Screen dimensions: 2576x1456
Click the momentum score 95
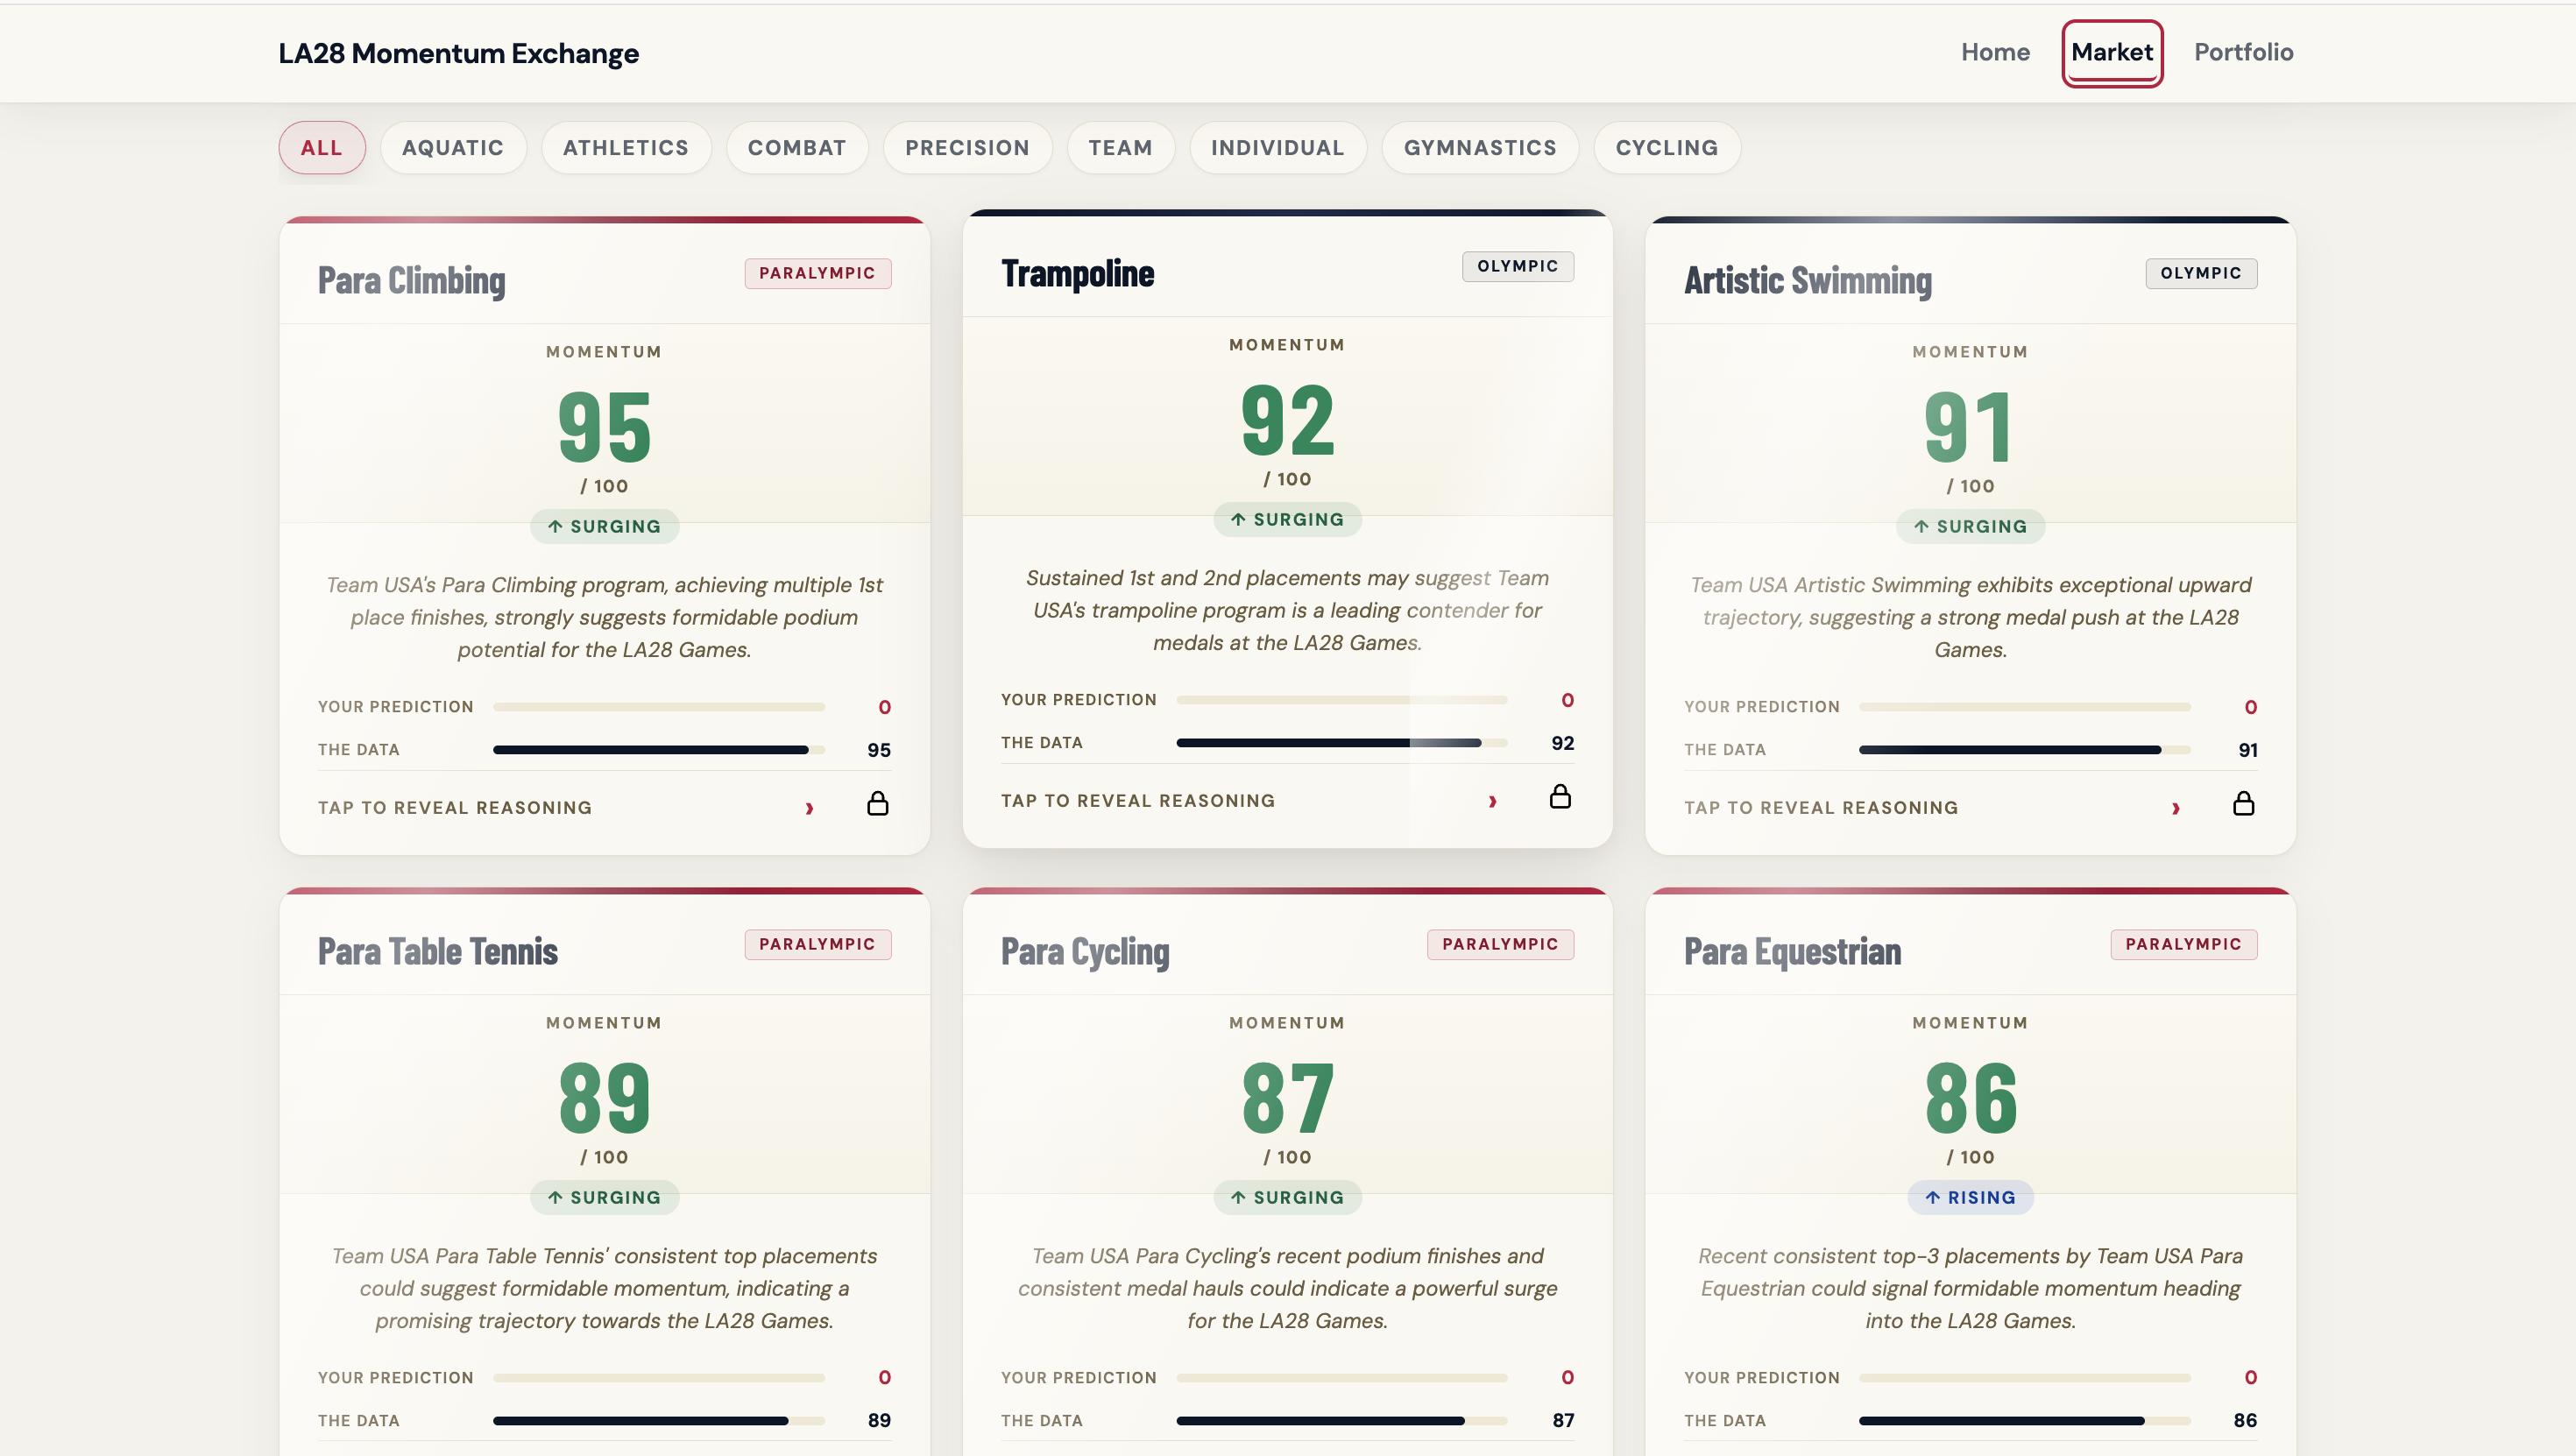tap(604, 427)
